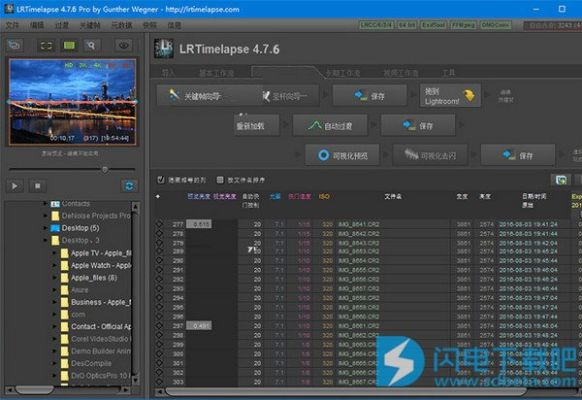582x400 pixels.
Task: Click the fit-to-frame brackets icon above preview
Action: 46,46
